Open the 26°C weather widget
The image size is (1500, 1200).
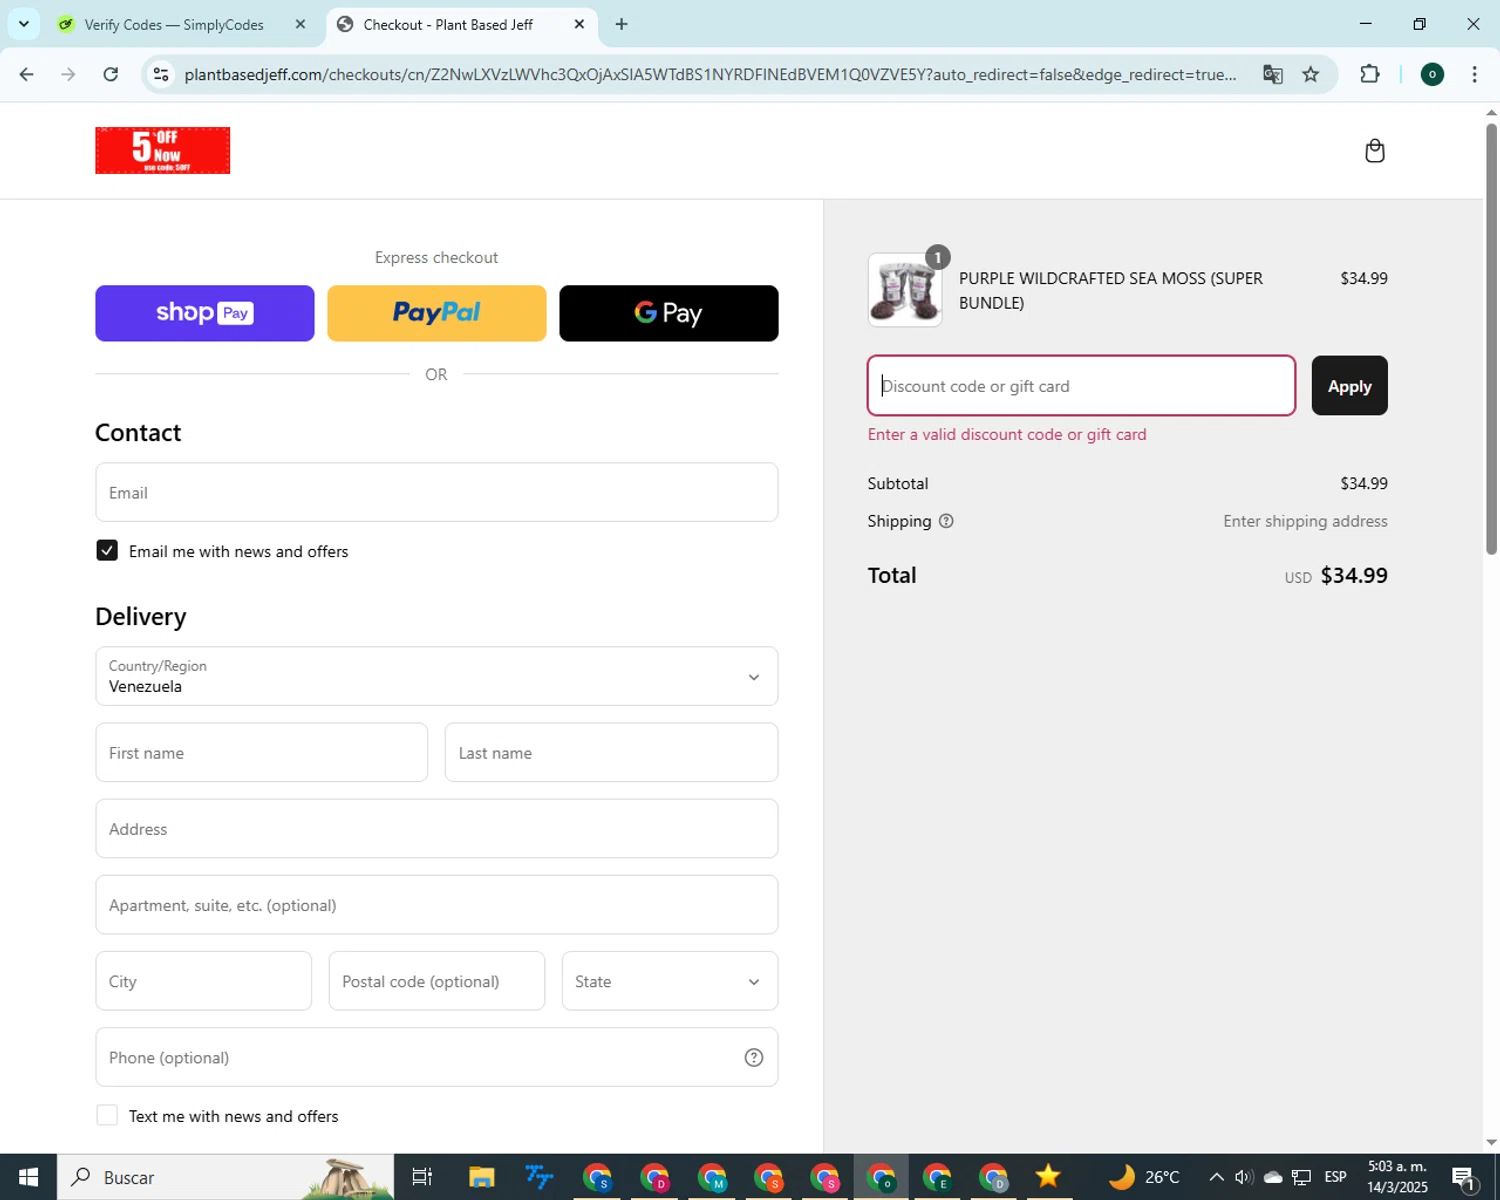pos(1144,1177)
